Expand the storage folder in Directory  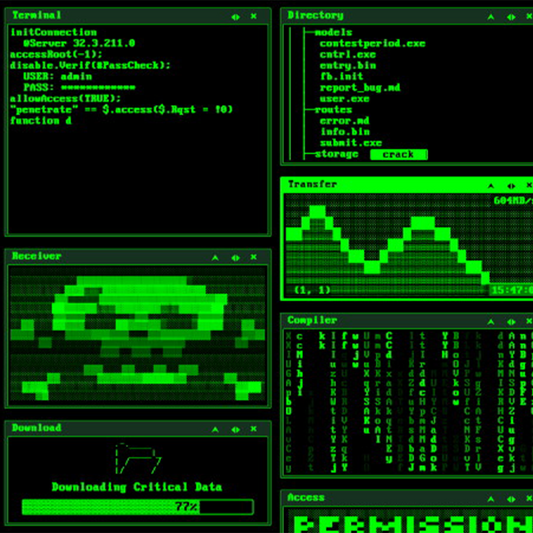pyautogui.click(x=336, y=154)
